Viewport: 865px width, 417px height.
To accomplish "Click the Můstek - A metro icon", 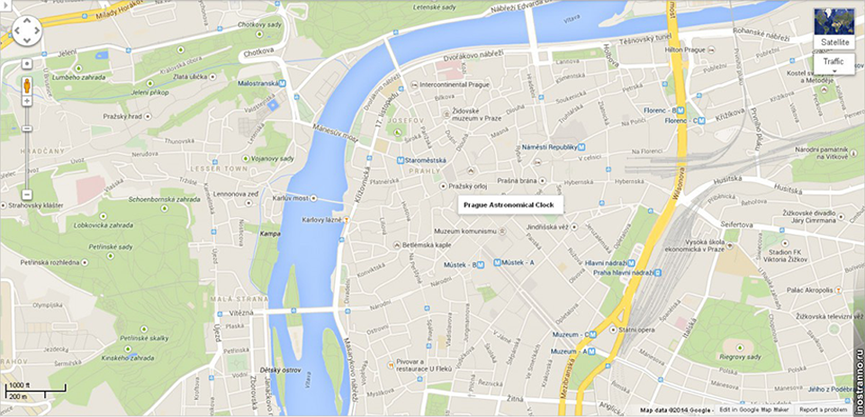I will click(x=497, y=263).
